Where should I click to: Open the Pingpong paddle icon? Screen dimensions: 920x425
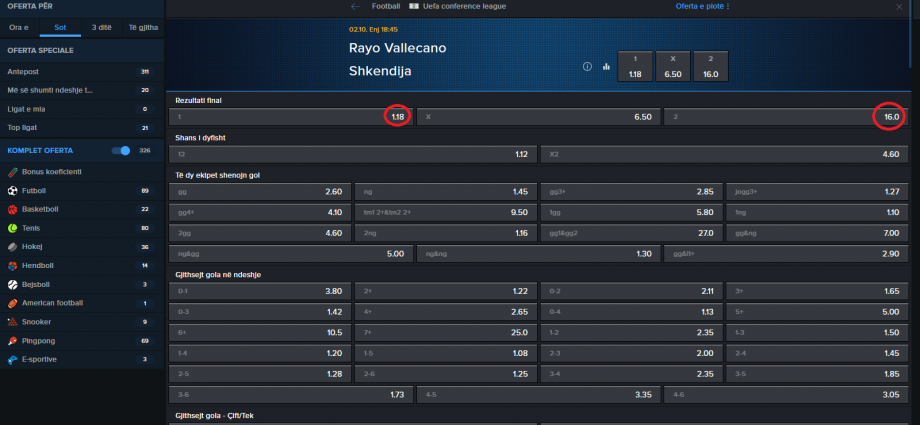(x=12, y=340)
